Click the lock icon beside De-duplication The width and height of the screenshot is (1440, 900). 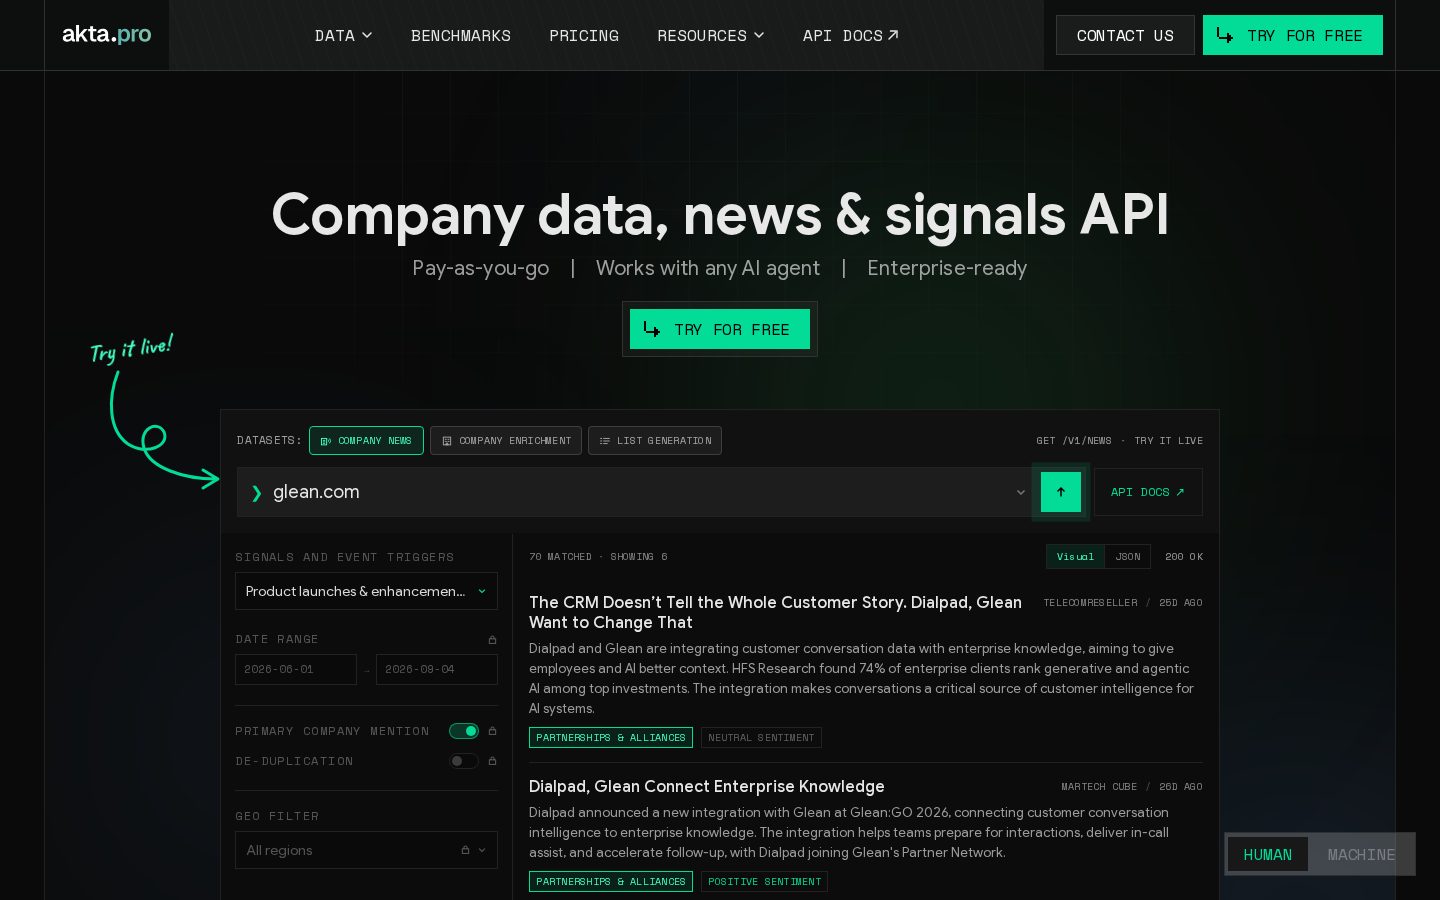point(492,761)
